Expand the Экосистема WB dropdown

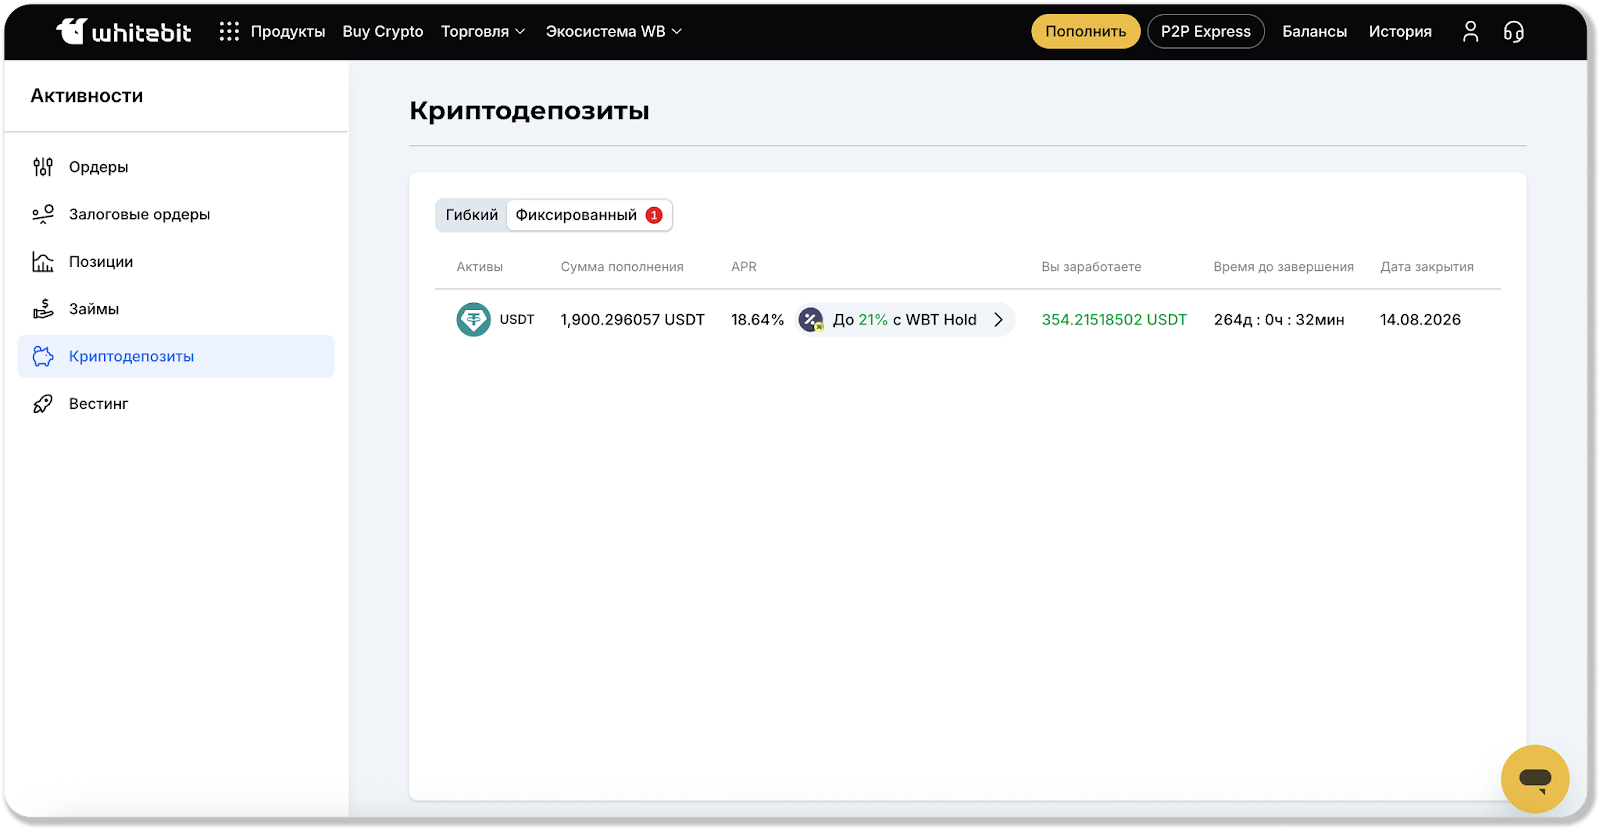tap(613, 32)
